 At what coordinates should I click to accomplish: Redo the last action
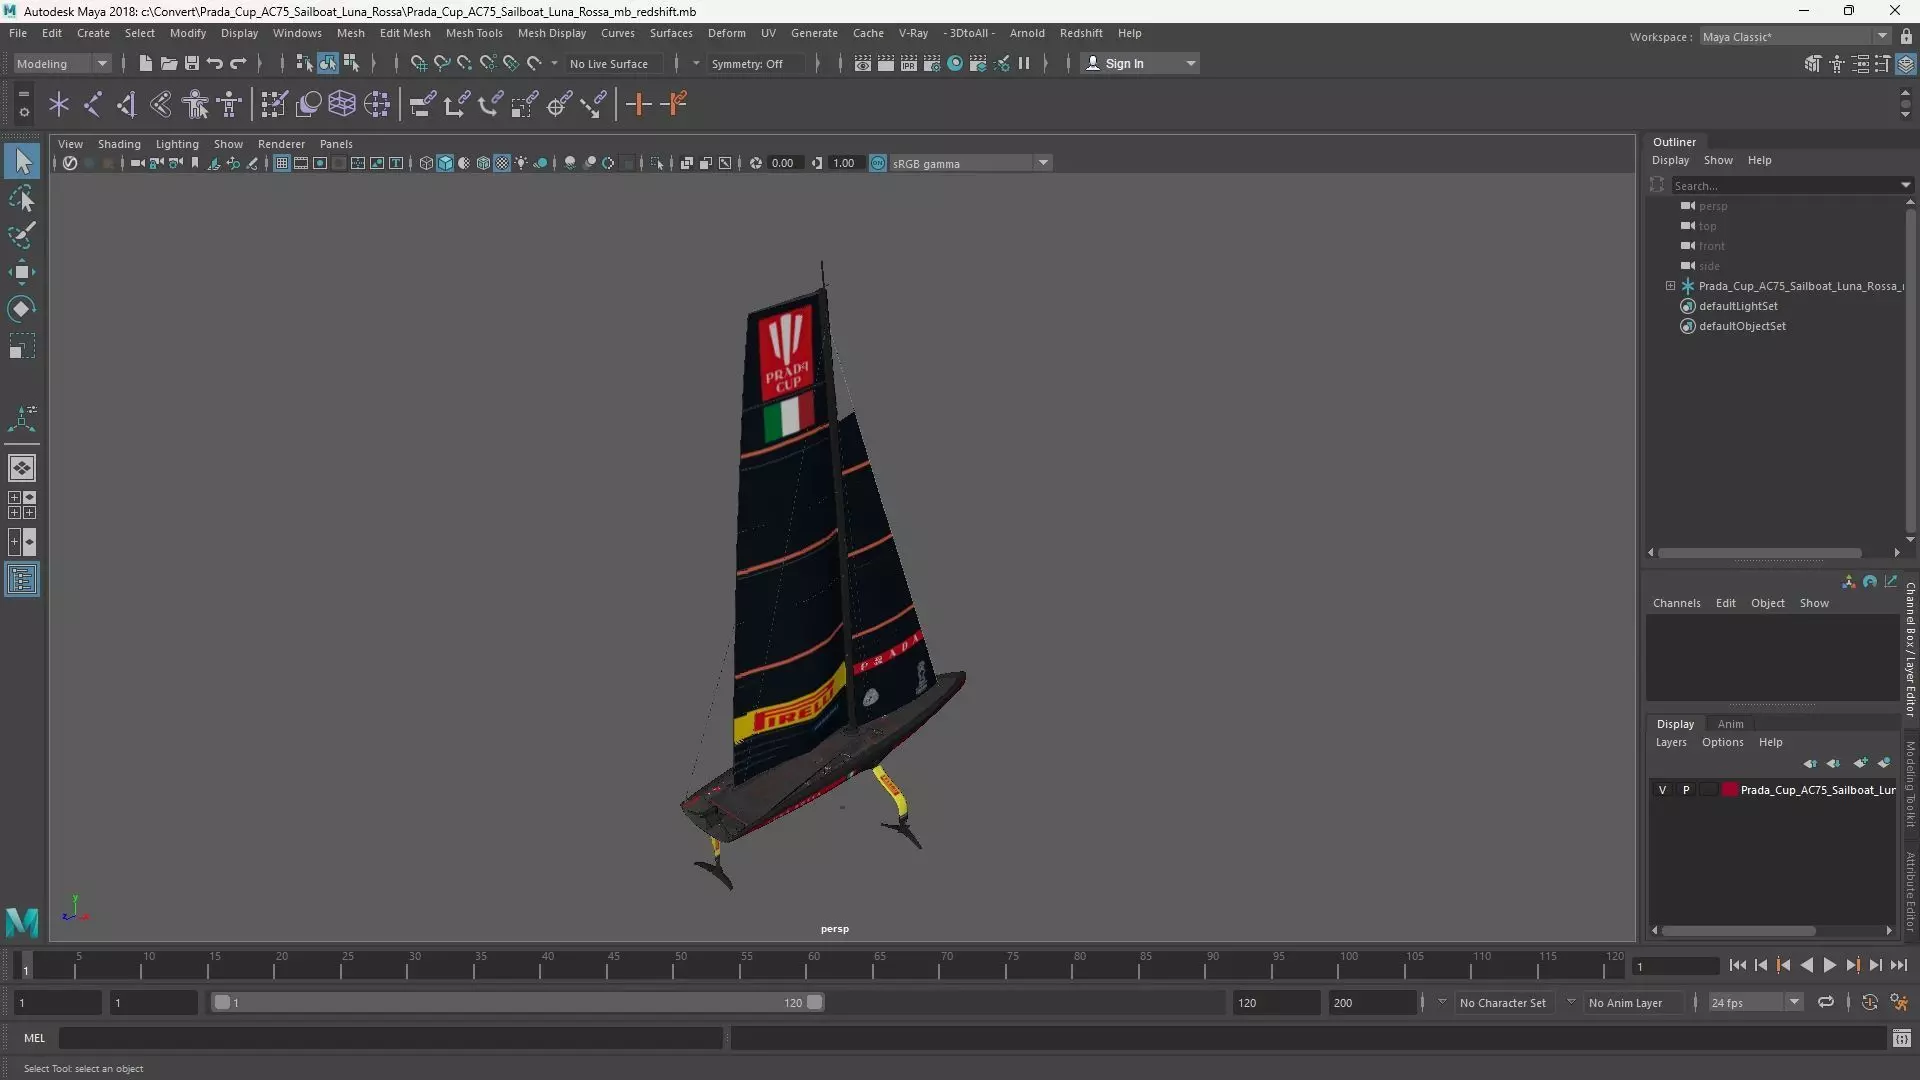click(238, 63)
